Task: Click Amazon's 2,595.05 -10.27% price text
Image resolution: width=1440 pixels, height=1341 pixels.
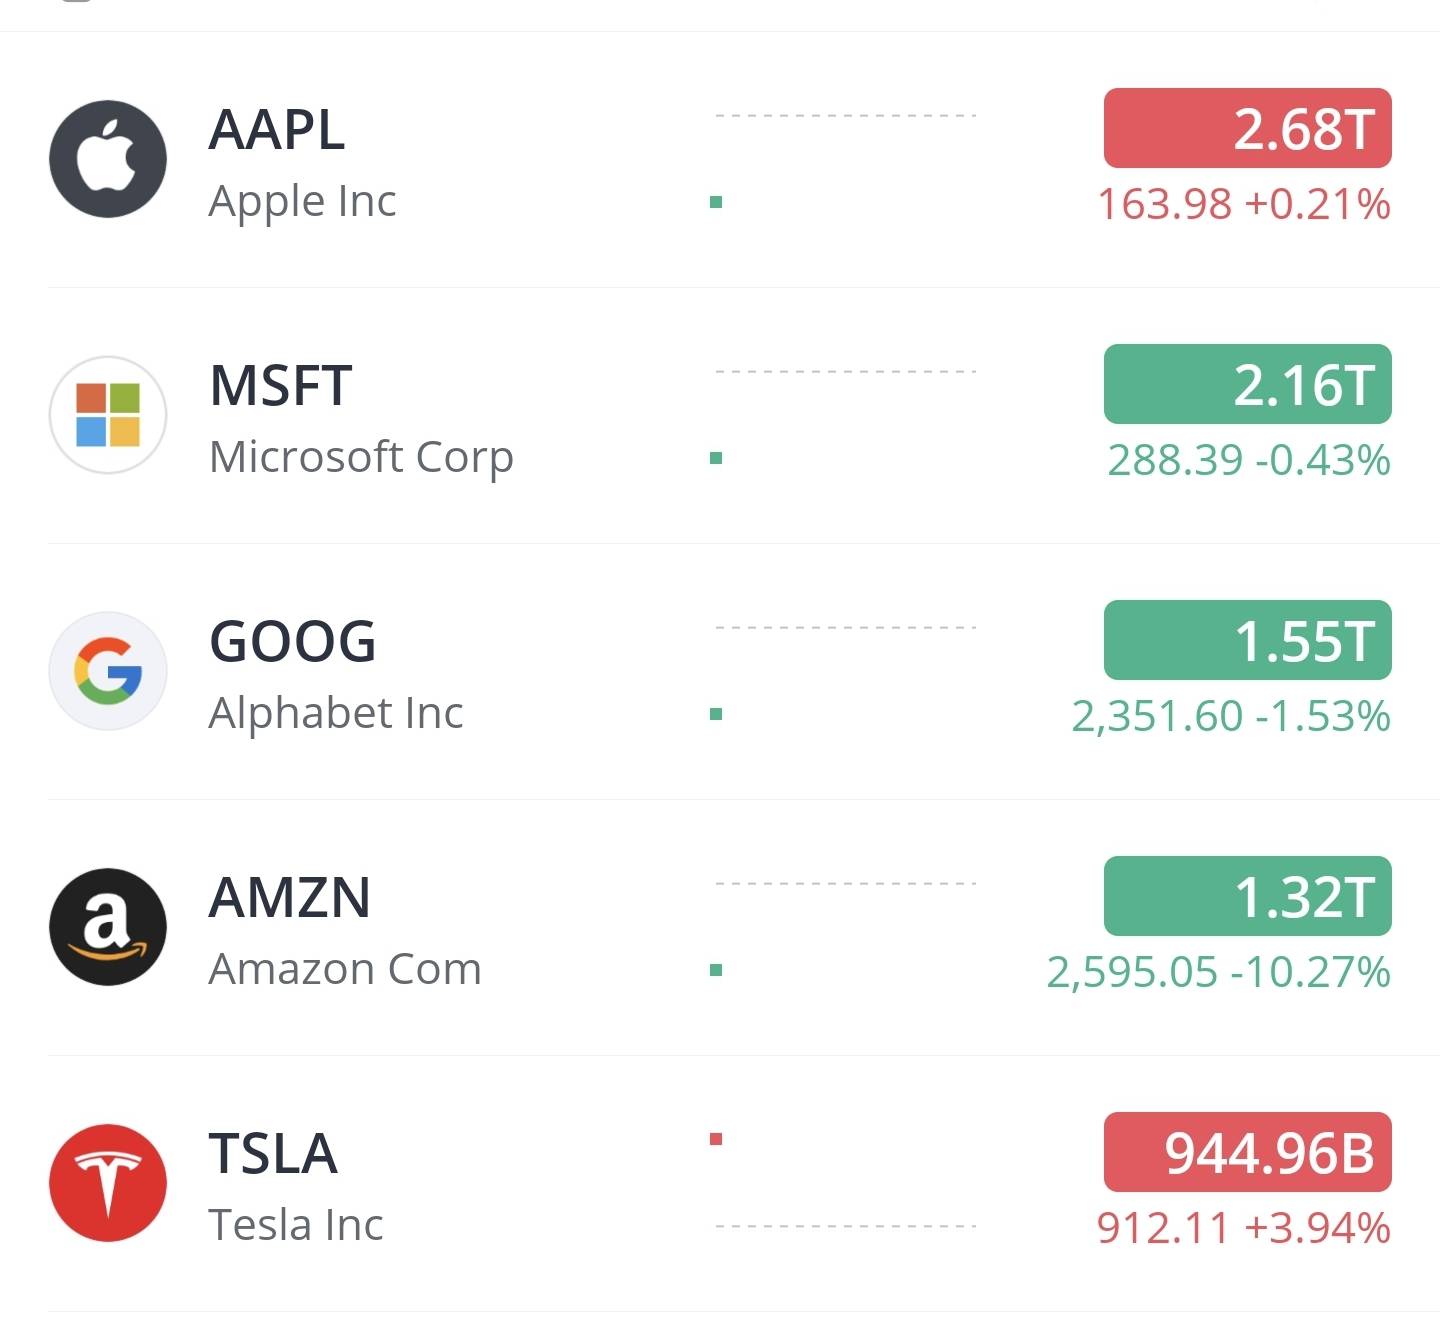Action: [x=1218, y=973]
